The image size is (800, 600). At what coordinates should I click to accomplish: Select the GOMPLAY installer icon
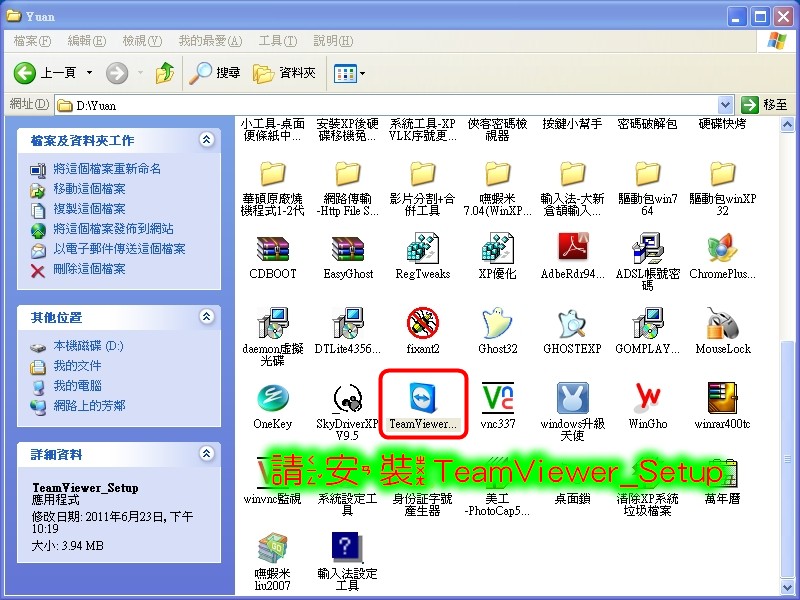pyautogui.click(x=647, y=323)
